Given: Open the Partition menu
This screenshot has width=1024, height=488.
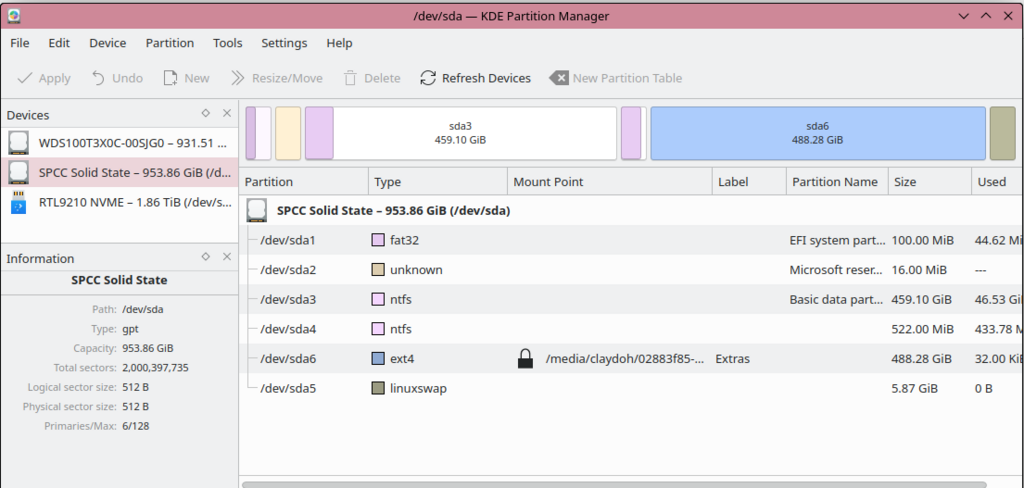Looking at the screenshot, I should tap(169, 43).
